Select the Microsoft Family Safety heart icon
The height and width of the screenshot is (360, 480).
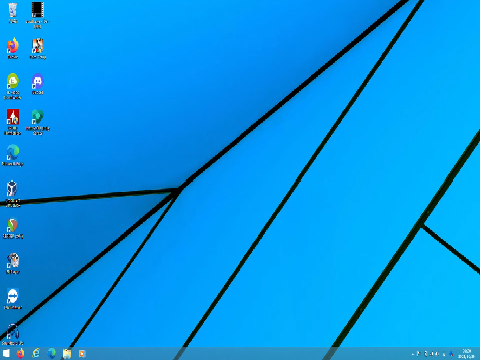pos(38,122)
